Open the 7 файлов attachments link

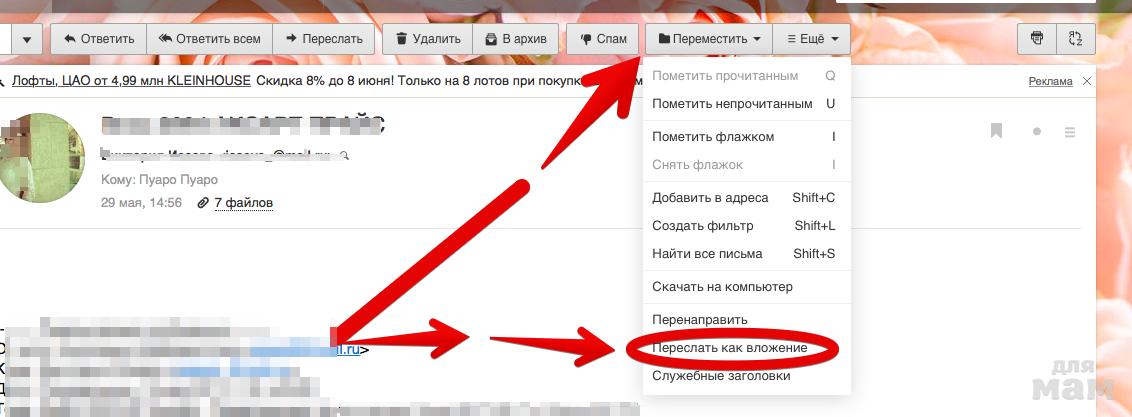pos(243,203)
